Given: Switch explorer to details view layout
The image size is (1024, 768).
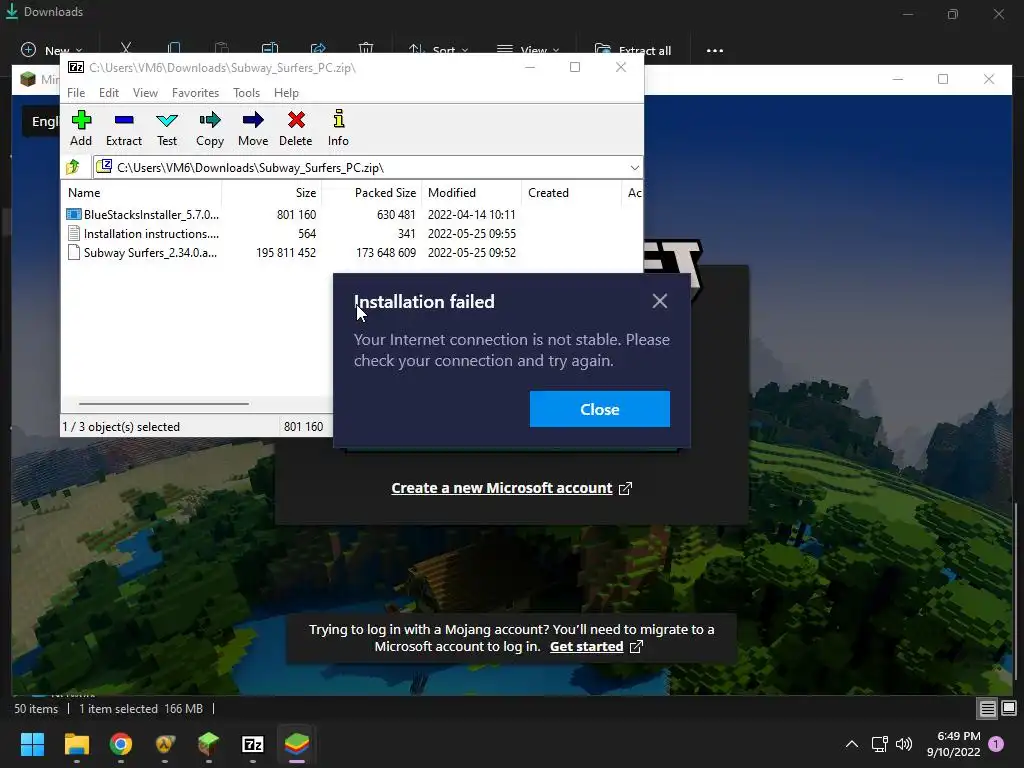Looking at the screenshot, I should coord(987,708).
